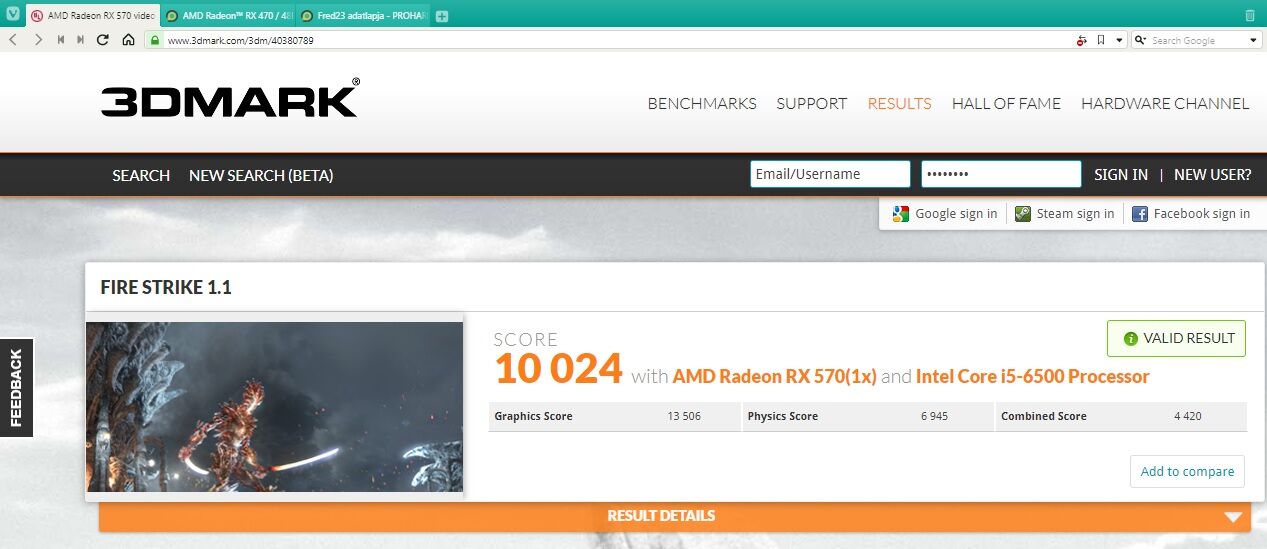The height and width of the screenshot is (549, 1267).
Task: Open the address bar history dropdown arrow
Action: [1119, 40]
